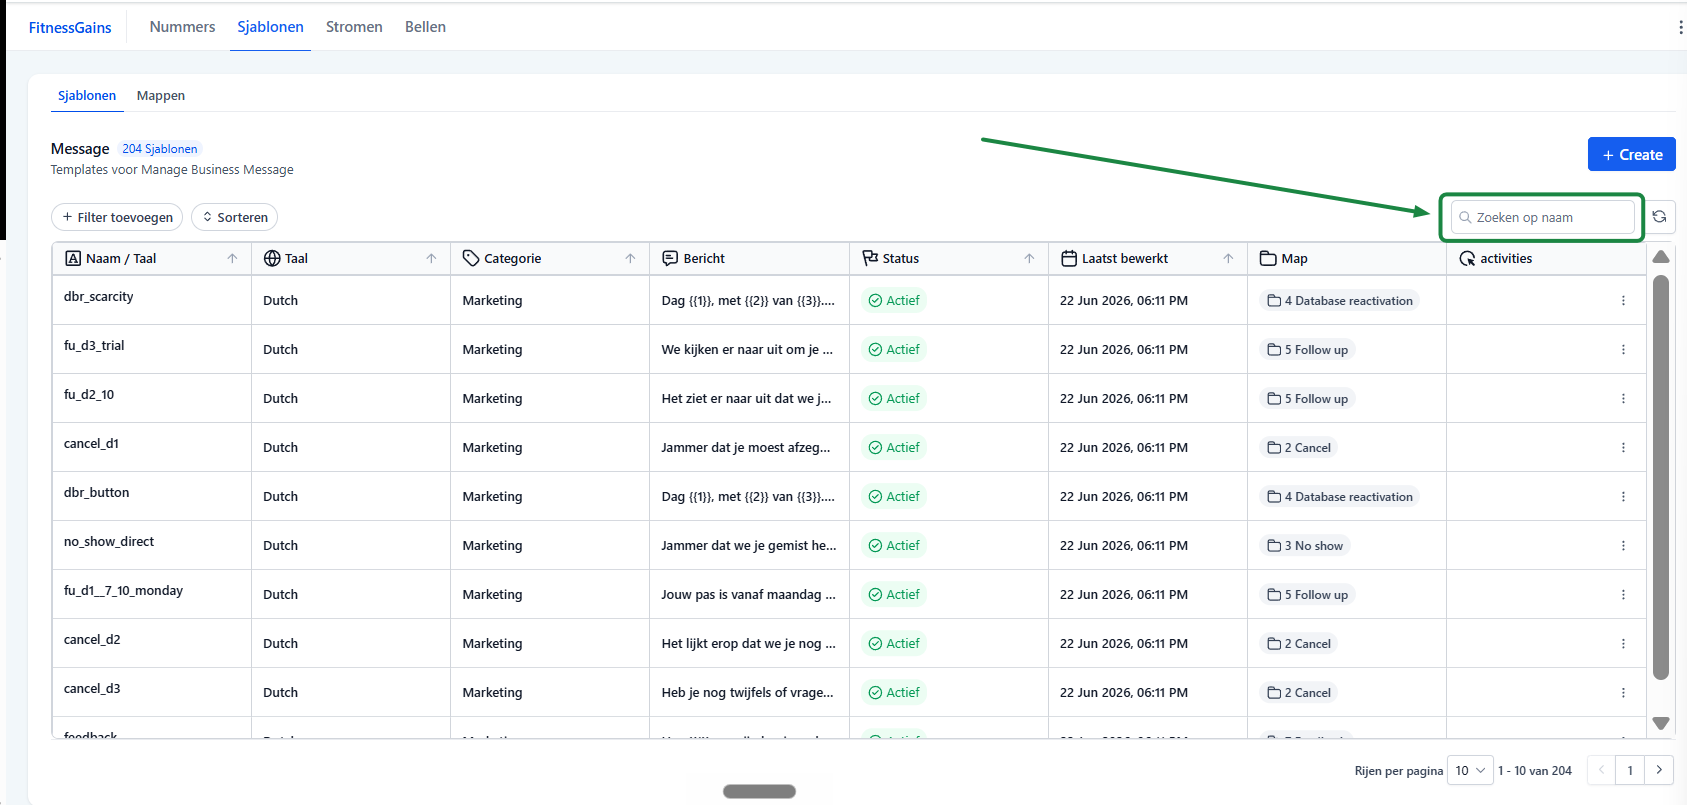Click the message 'Het lijkt erop dat we je nog ...'

(748, 643)
